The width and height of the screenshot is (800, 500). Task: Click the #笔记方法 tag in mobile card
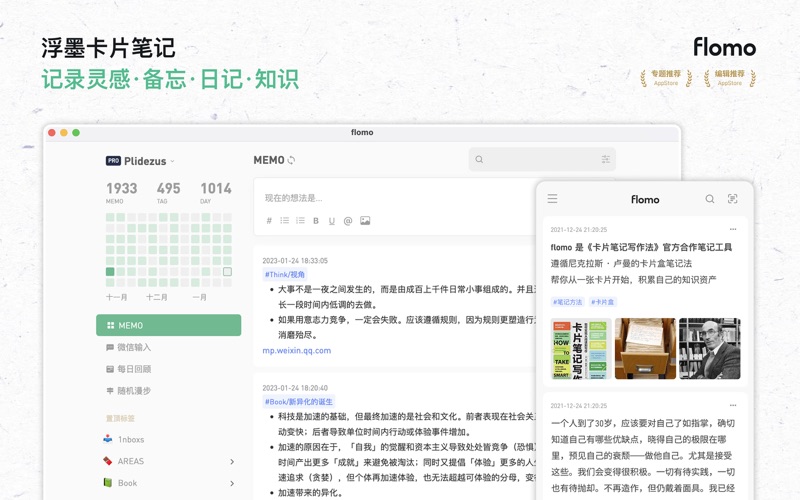point(567,302)
